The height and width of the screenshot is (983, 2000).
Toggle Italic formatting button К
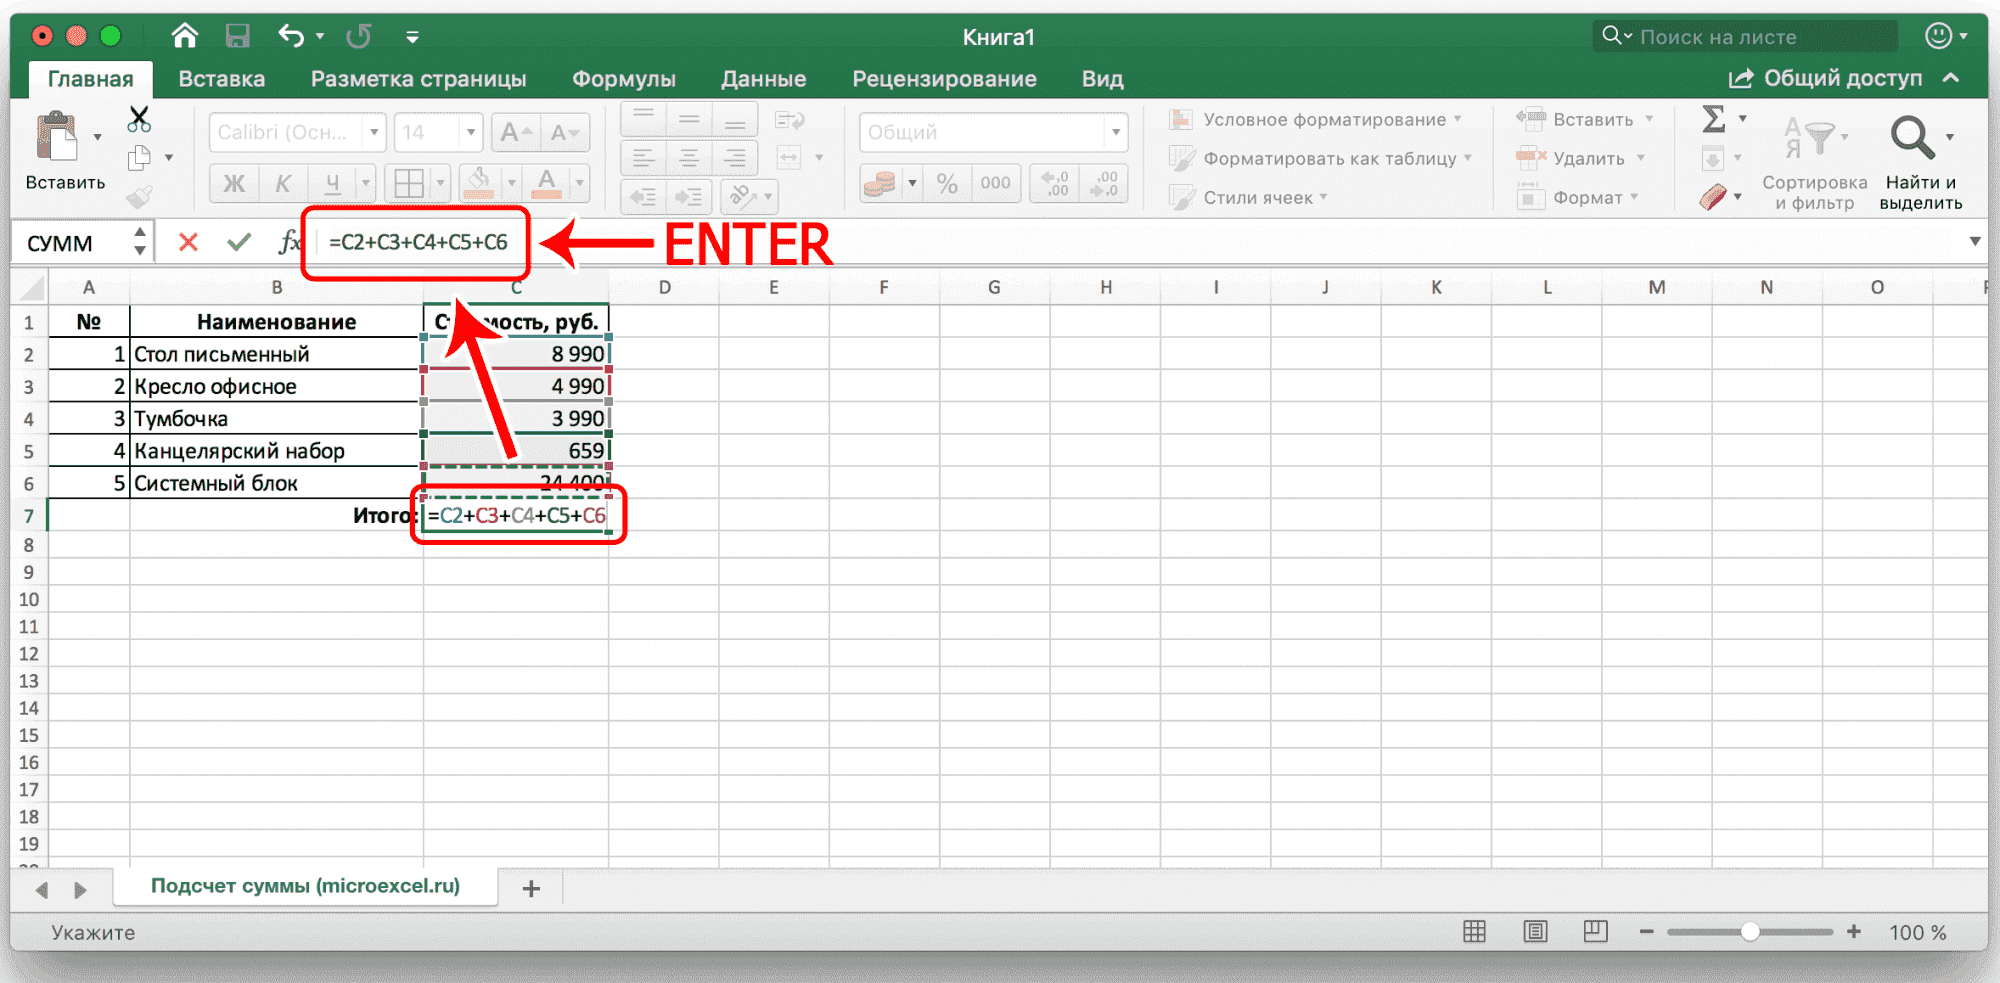[x=283, y=183]
